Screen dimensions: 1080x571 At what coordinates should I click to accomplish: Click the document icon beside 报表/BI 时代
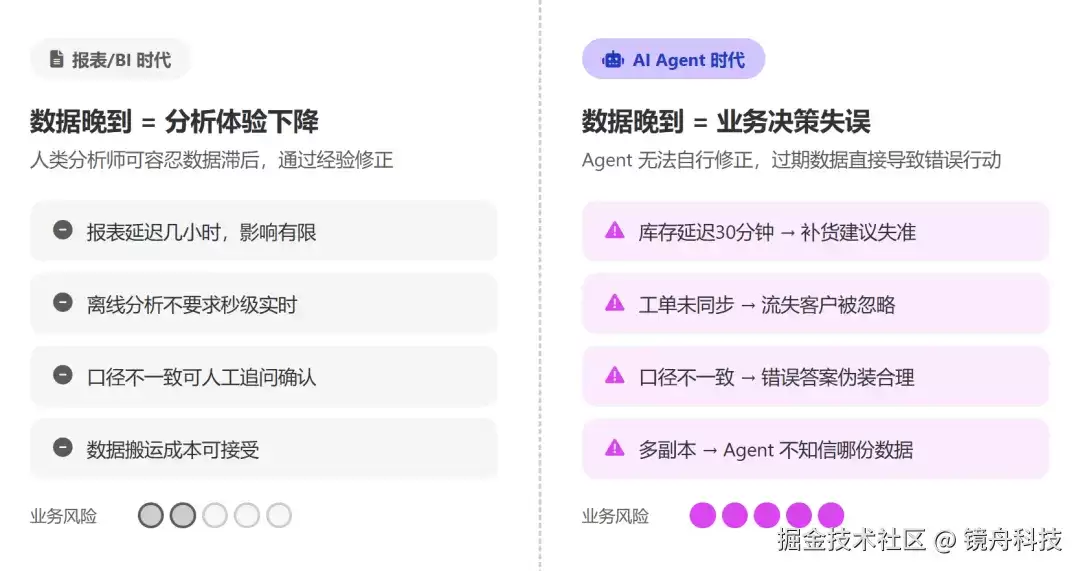click(x=57, y=60)
